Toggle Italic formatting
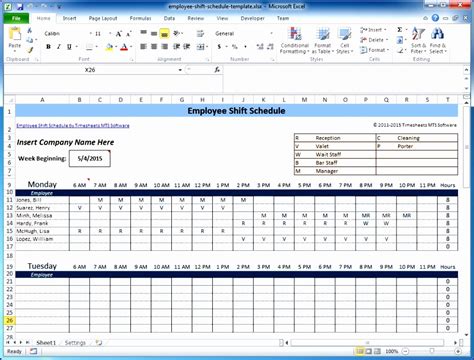The height and width of the screenshot is (360, 474). 59,47
